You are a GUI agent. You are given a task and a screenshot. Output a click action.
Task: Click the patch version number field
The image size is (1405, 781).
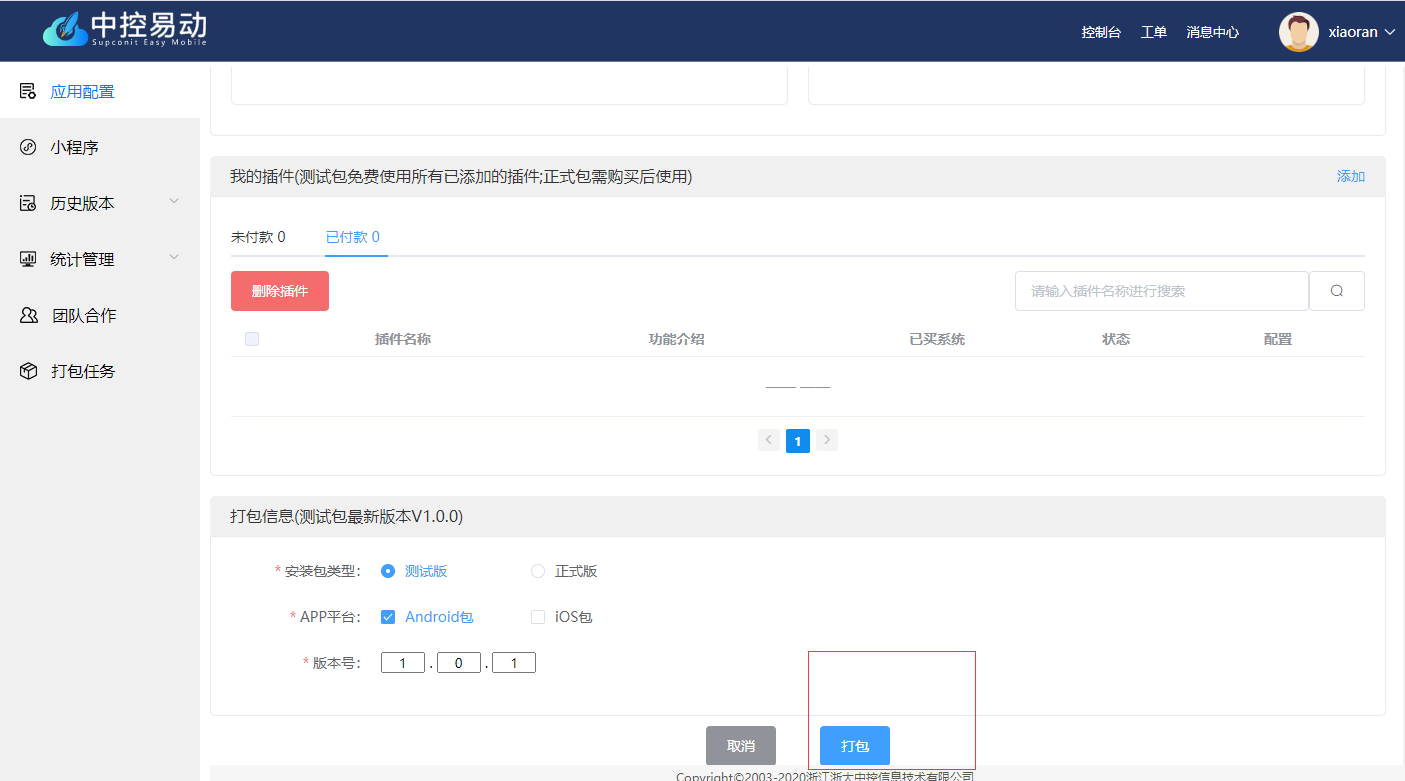pyautogui.click(x=514, y=662)
